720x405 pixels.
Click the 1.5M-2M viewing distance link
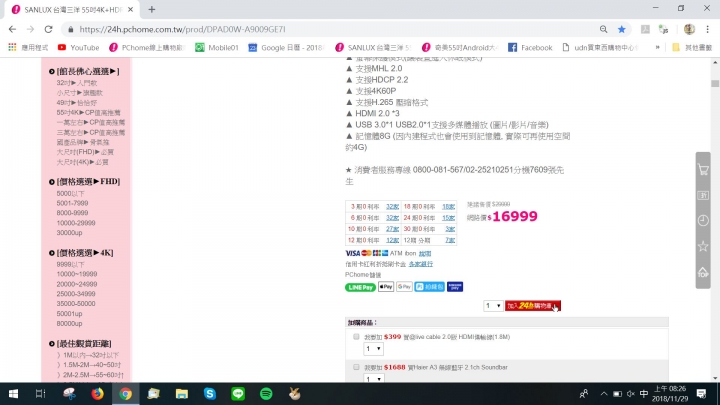coord(89,365)
